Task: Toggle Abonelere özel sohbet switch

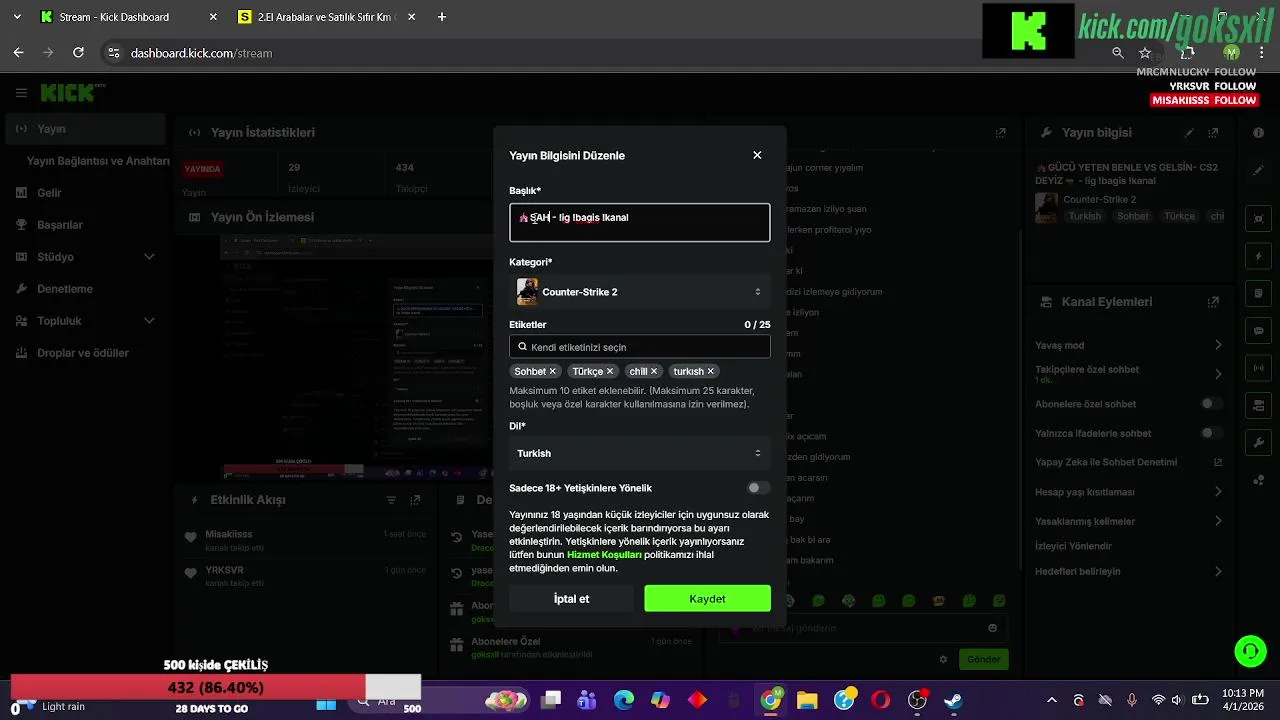Action: (1211, 404)
